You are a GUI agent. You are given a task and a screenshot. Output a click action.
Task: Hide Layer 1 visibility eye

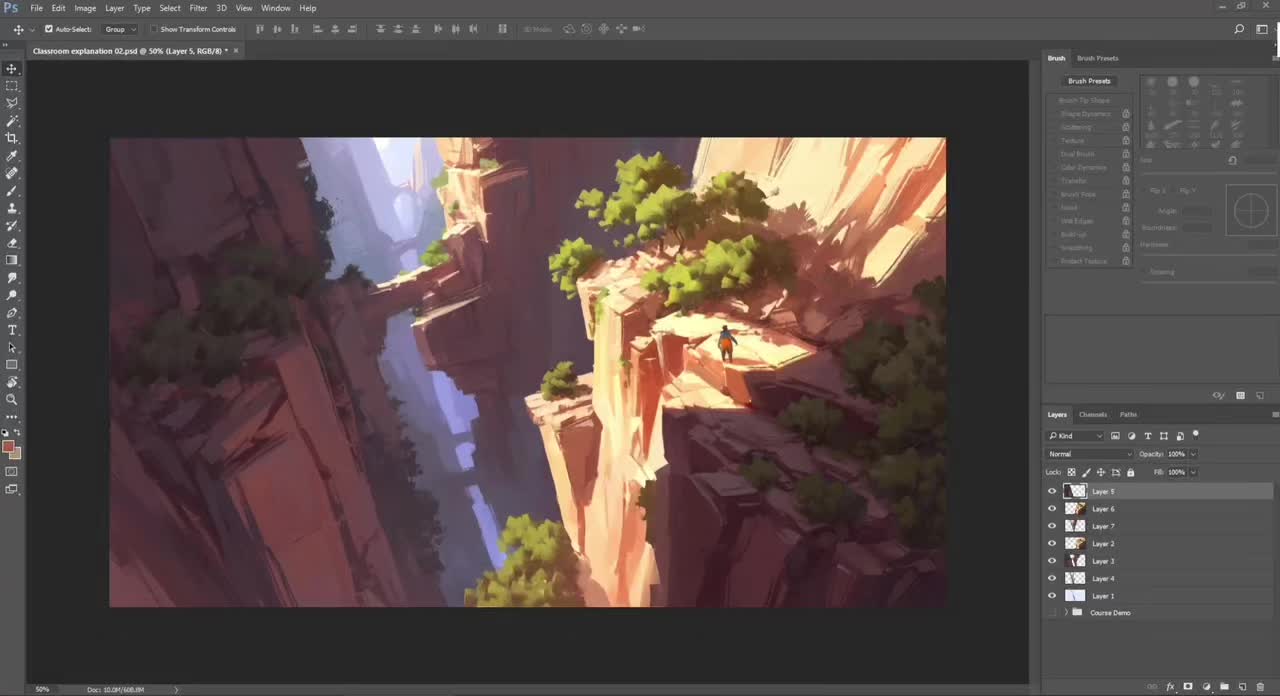pos(1052,595)
